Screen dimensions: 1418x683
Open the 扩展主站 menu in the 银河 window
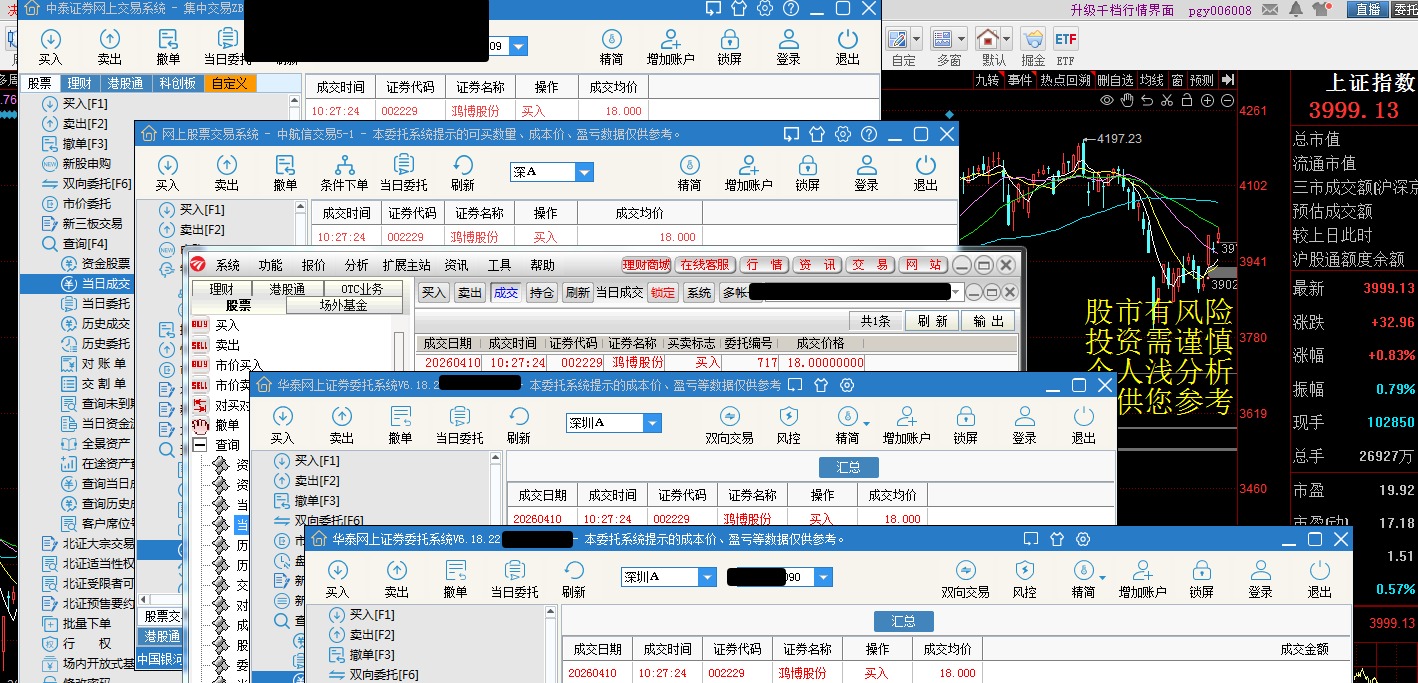406,265
